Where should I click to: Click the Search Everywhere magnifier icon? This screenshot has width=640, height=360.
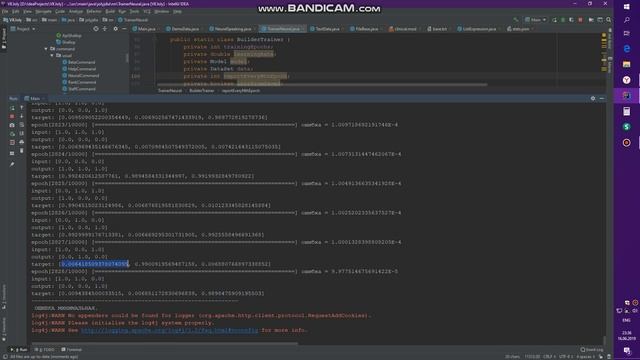click(x=609, y=20)
